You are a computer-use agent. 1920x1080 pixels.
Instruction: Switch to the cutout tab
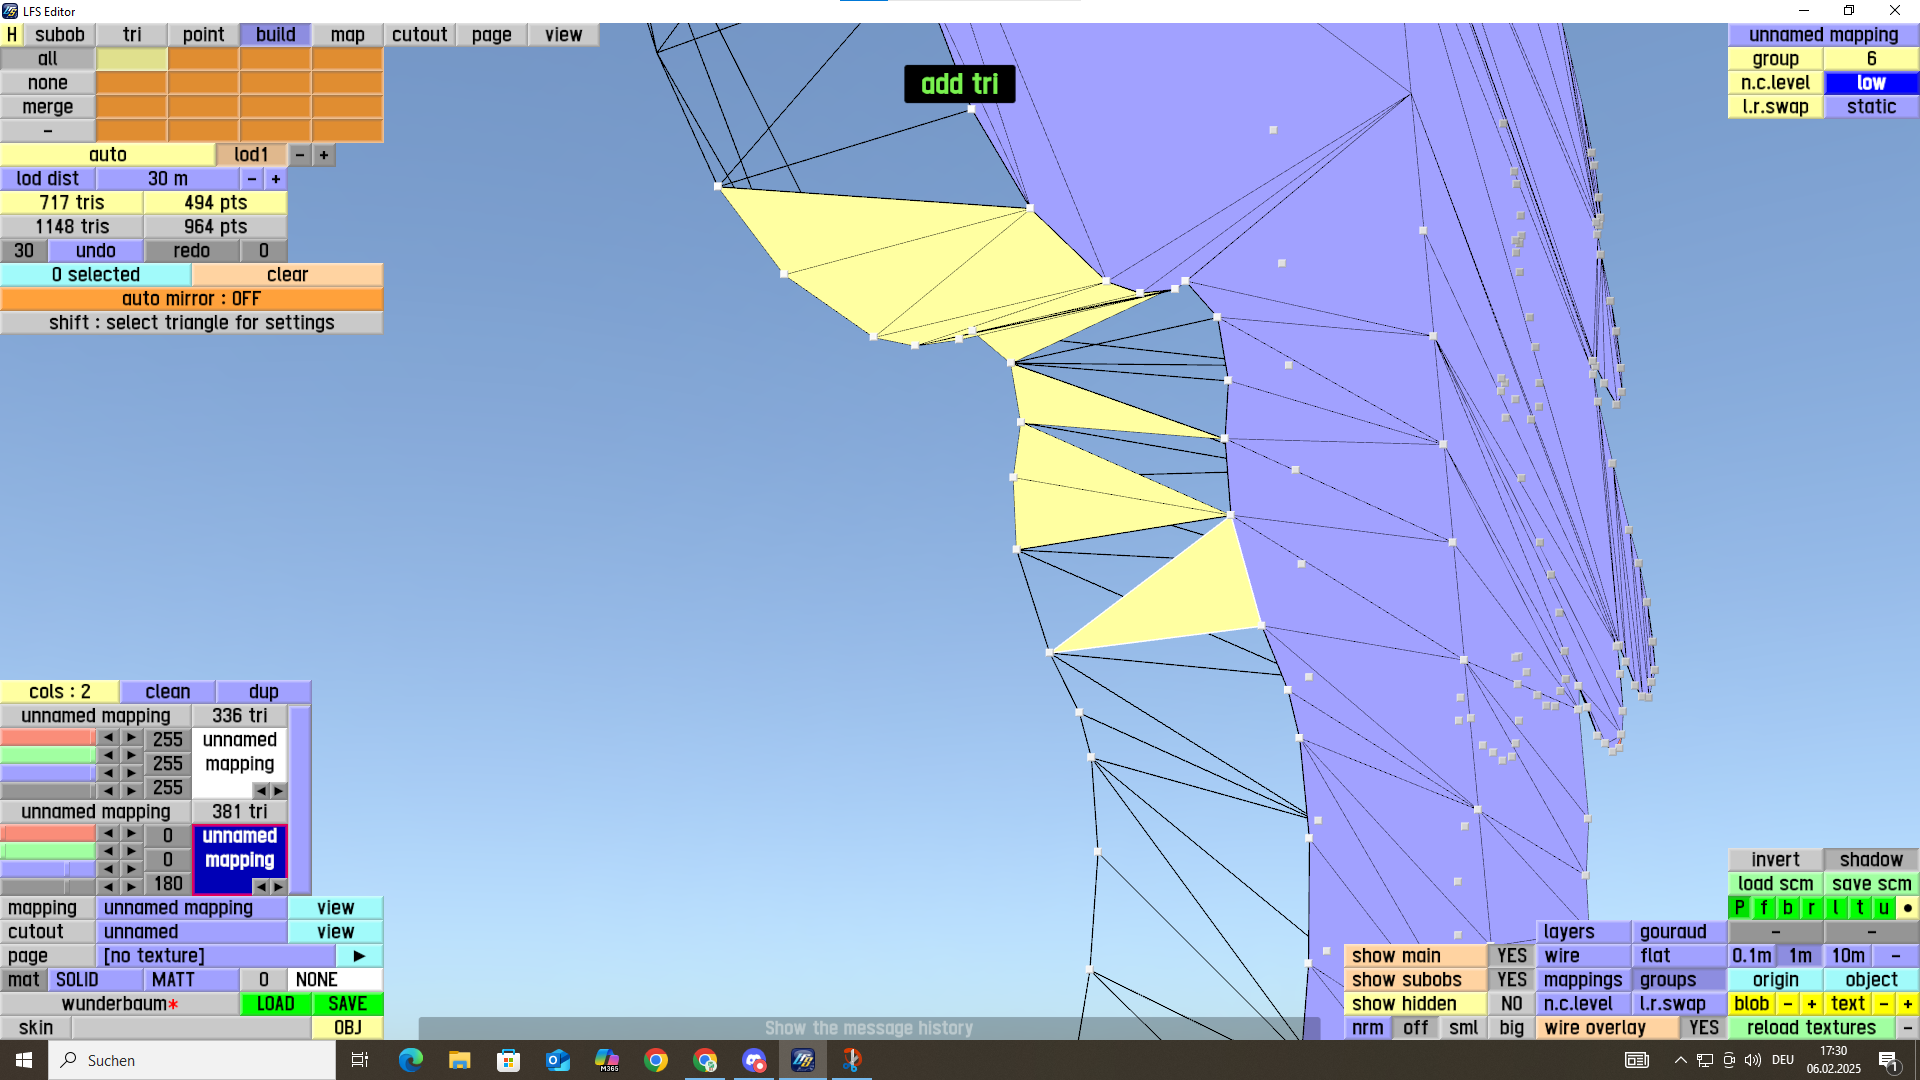click(x=419, y=35)
